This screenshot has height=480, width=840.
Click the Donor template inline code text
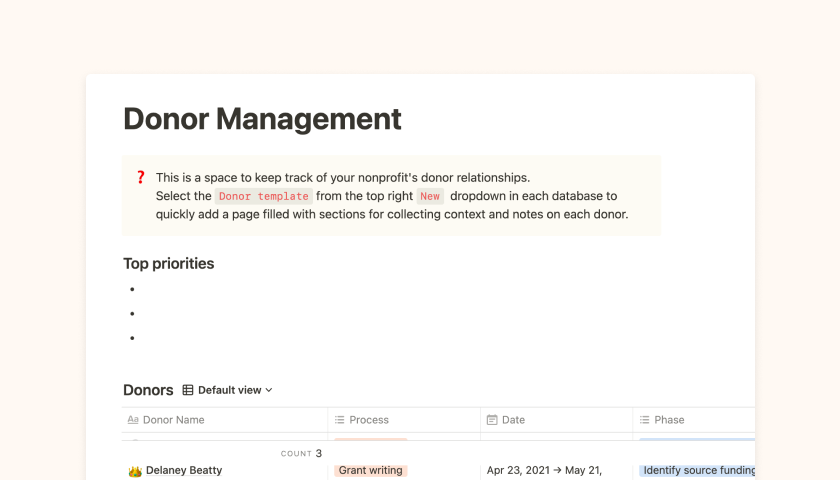[264, 196]
